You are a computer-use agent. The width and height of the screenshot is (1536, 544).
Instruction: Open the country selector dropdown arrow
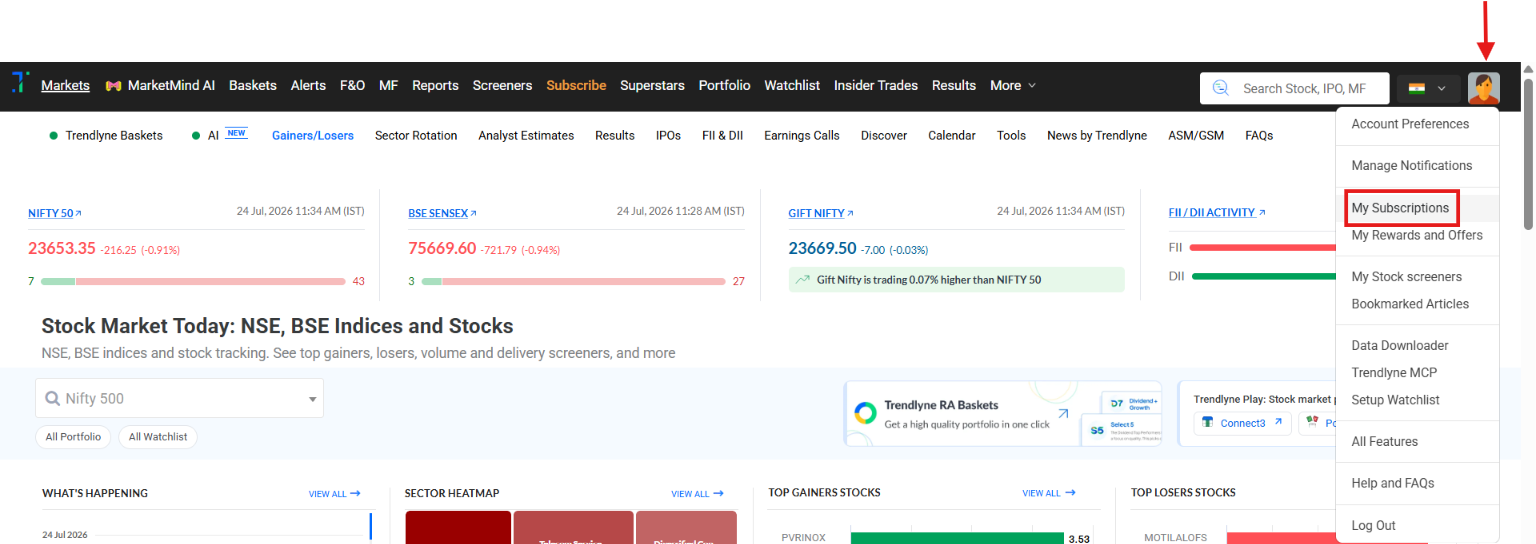(x=1441, y=88)
